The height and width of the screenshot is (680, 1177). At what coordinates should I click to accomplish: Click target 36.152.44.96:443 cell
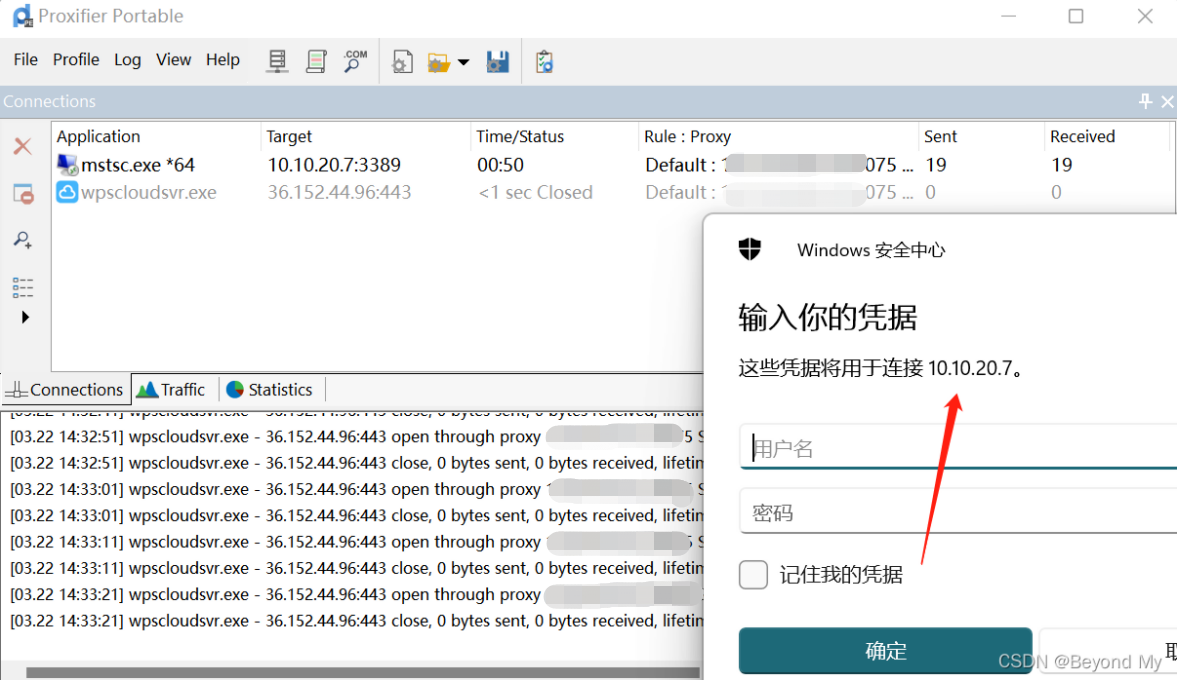tap(339, 192)
